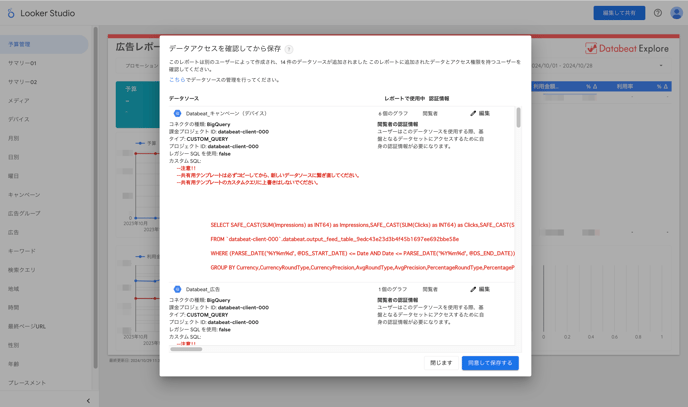Click the Looker Studio logo icon
The width and height of the screenshot is (688, 407).
point(11,13)
